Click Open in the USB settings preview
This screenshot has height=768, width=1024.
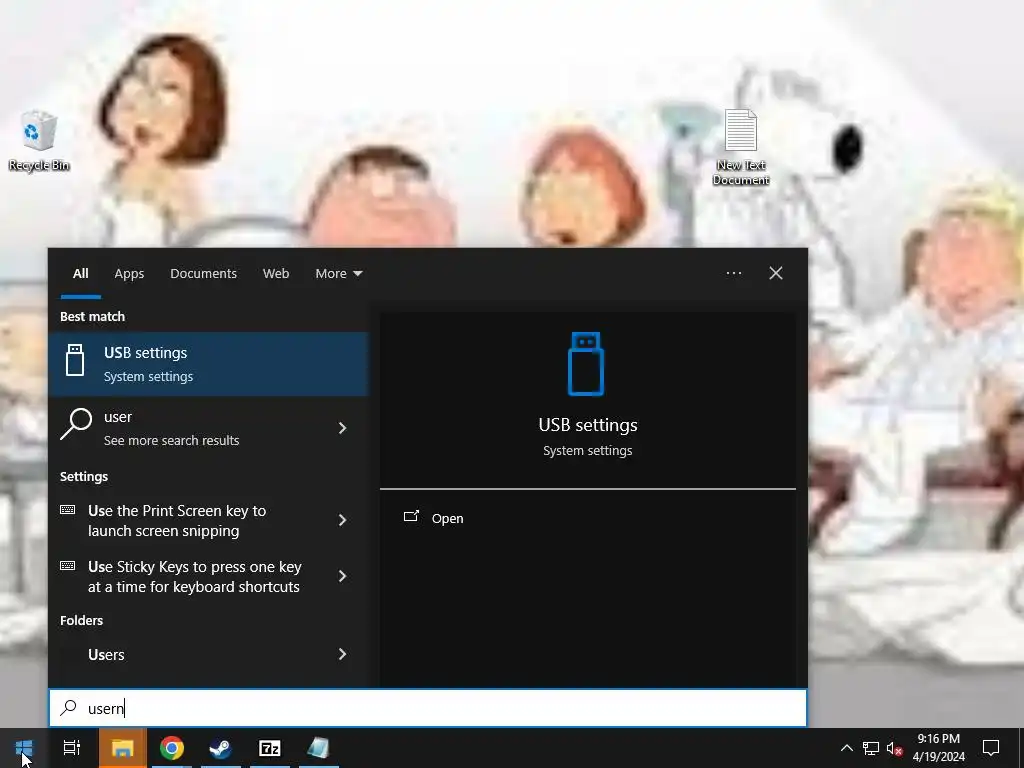(x=434, y=518)
